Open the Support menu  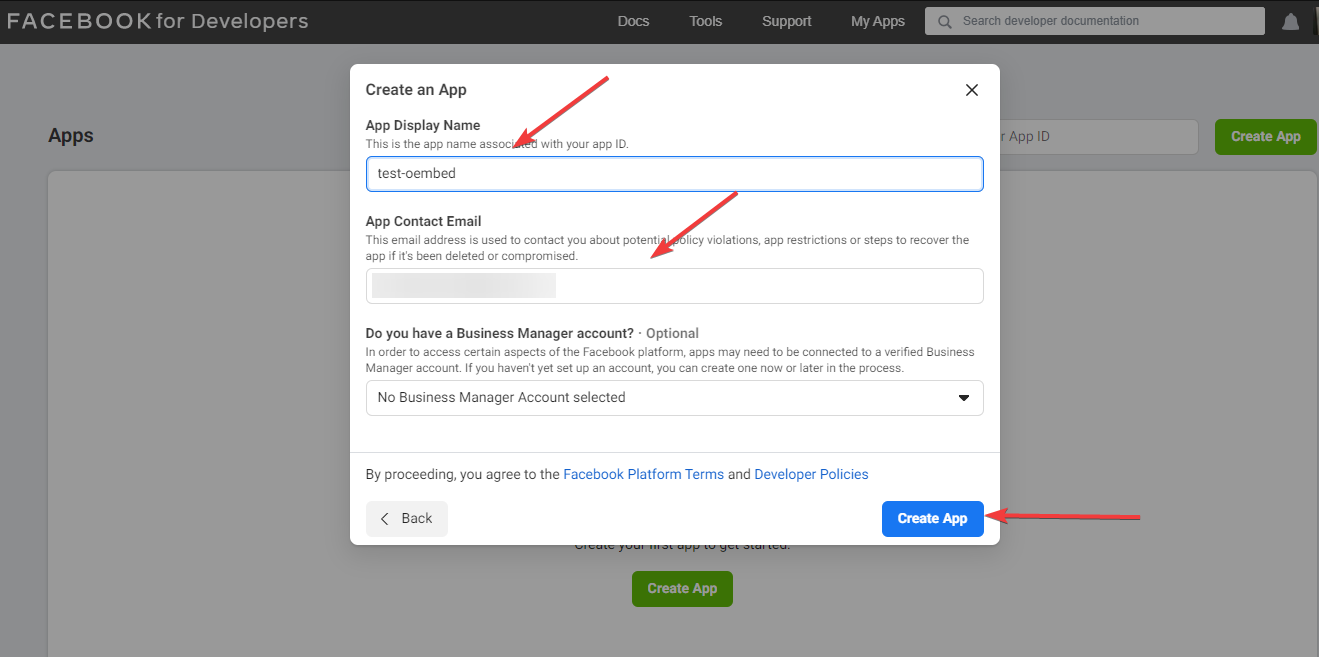coord(786,21)
